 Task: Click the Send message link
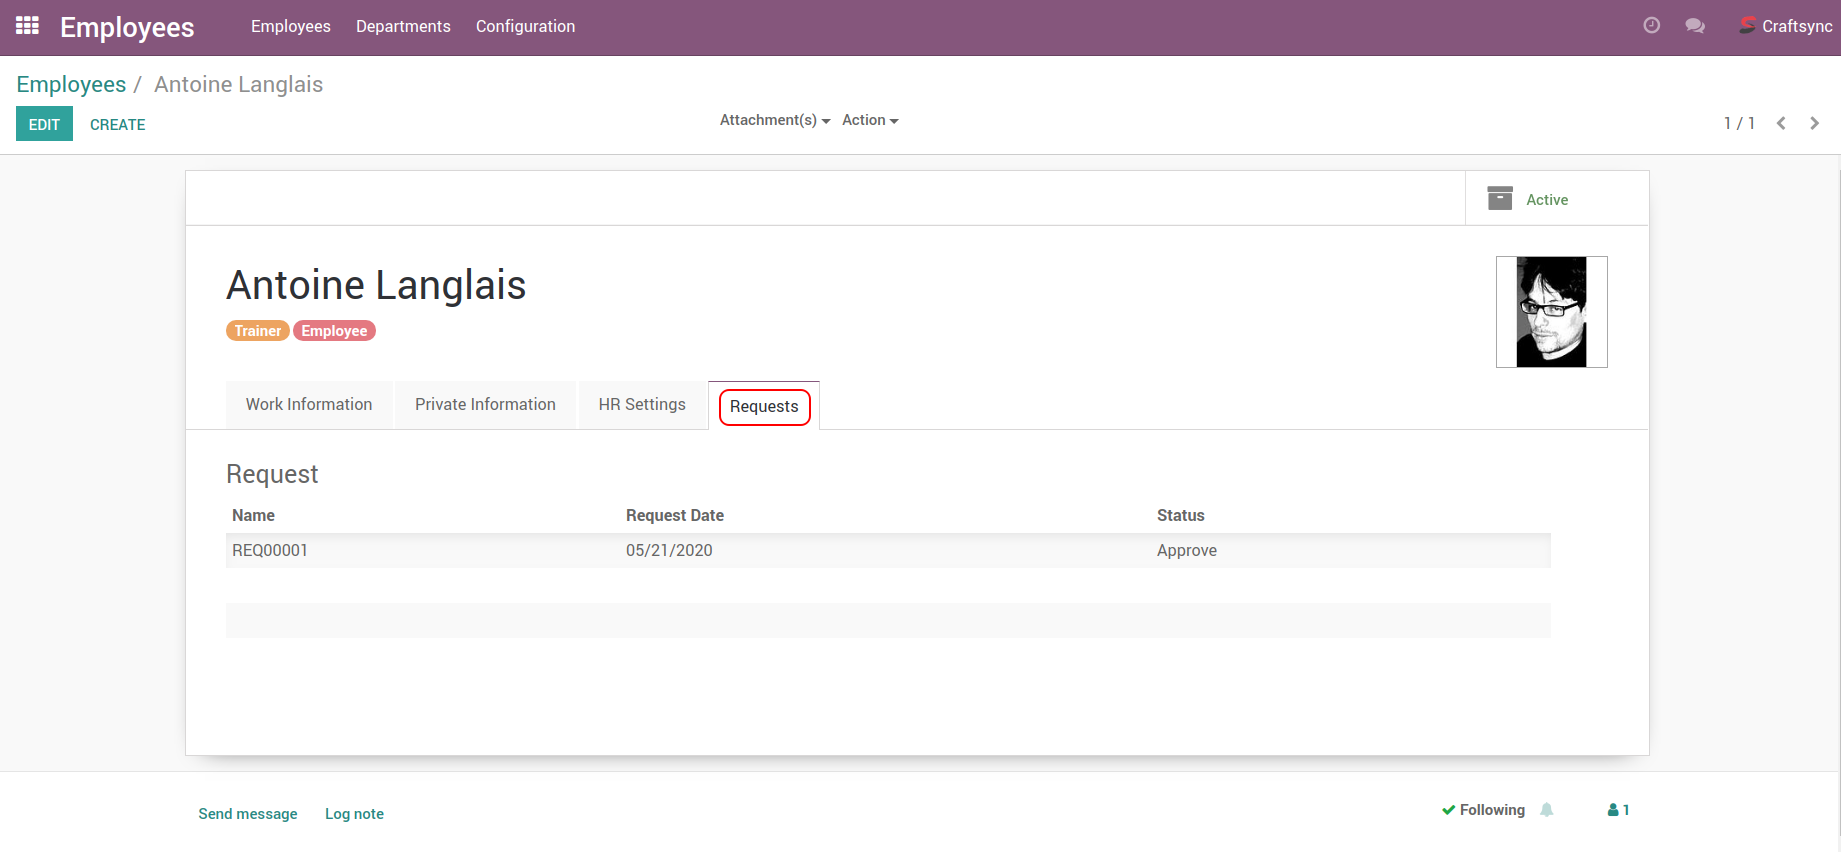point(247,814)
